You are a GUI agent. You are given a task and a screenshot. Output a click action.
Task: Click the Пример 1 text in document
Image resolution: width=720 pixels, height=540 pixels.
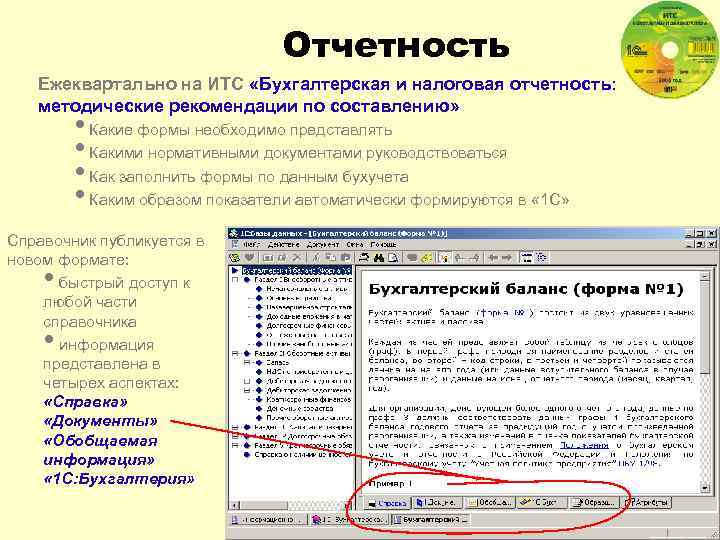tap(390, 484)
